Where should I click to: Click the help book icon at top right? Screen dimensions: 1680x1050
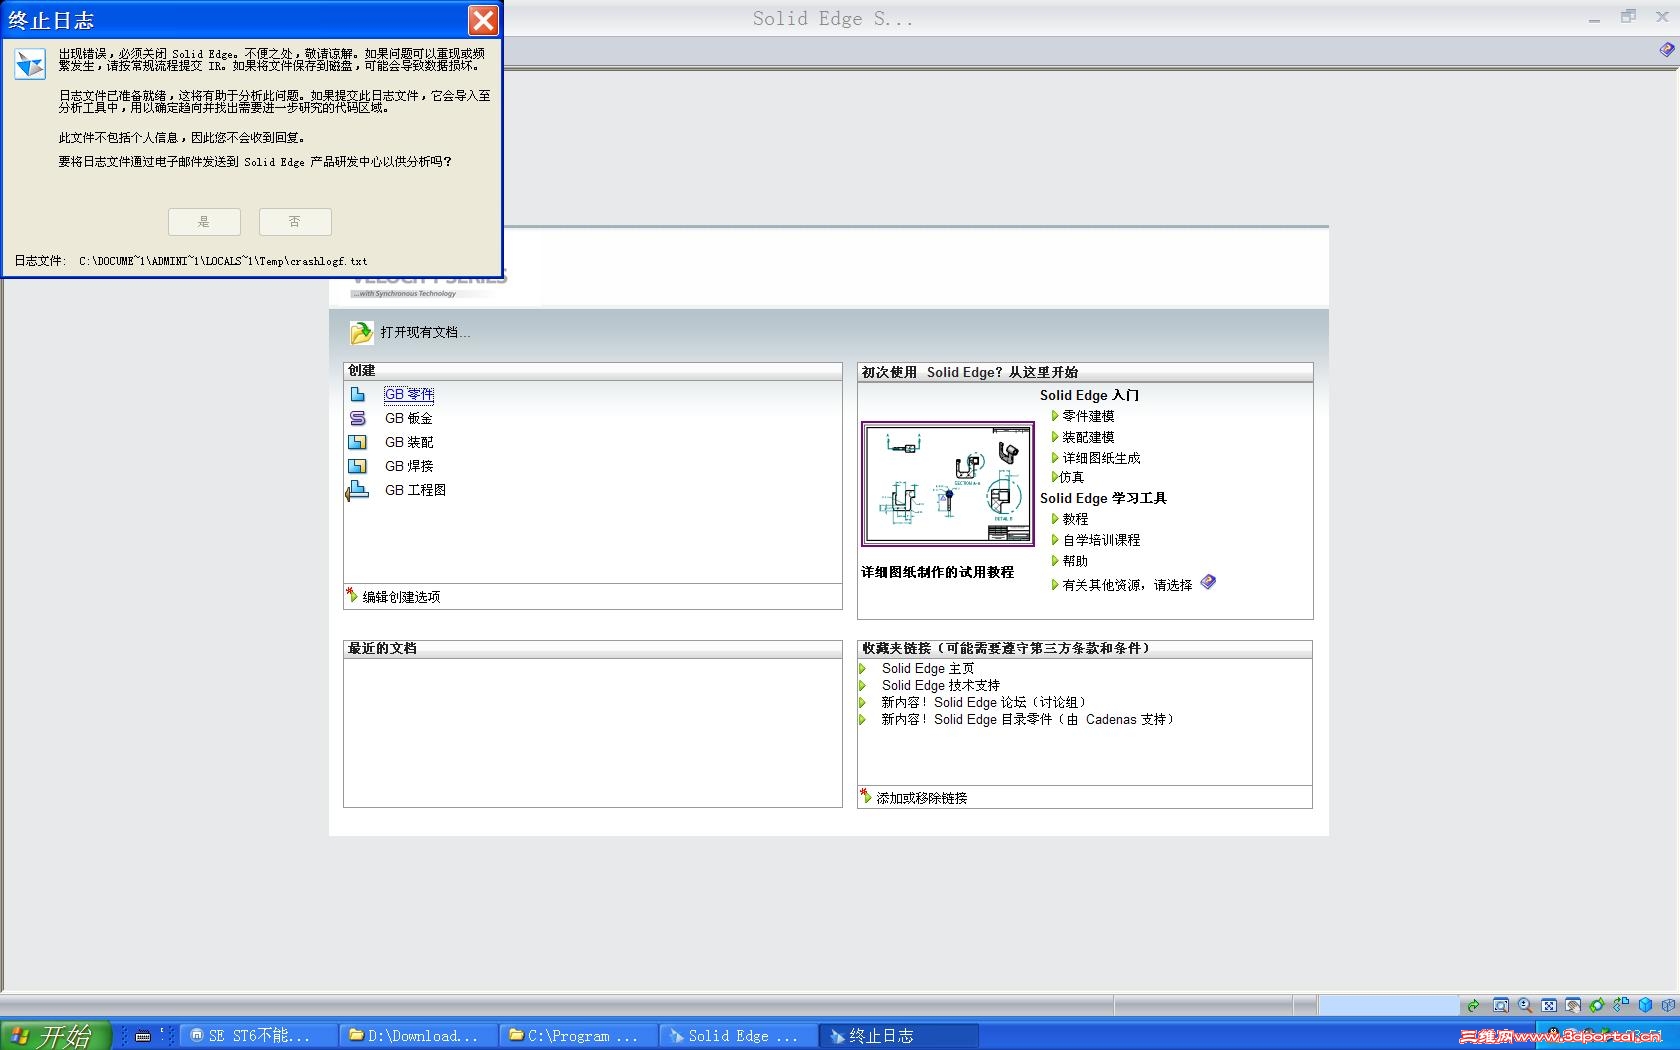[1666, 50]
